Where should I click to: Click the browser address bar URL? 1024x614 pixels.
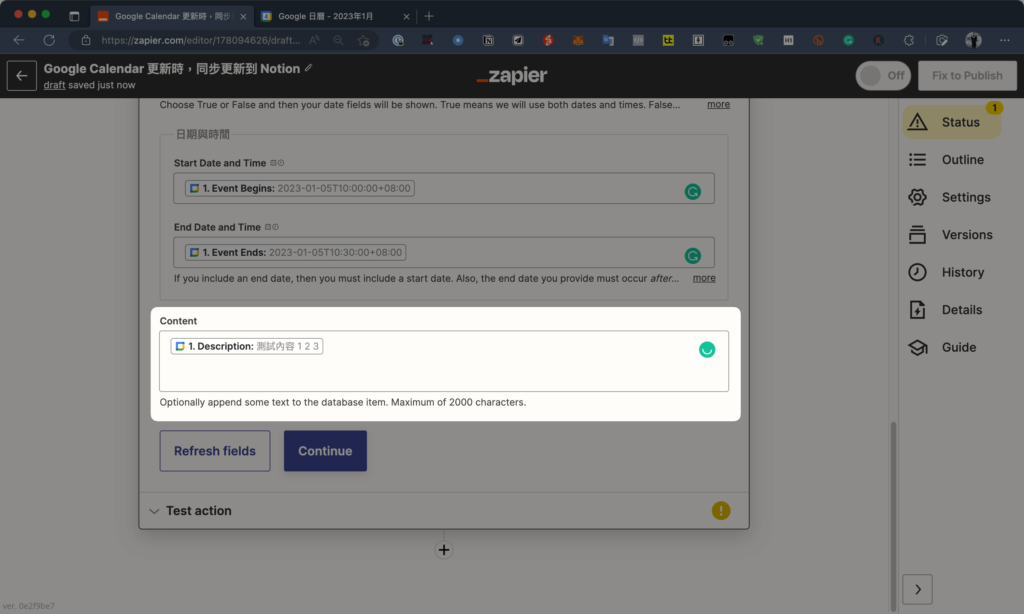(x=200, y=40)
